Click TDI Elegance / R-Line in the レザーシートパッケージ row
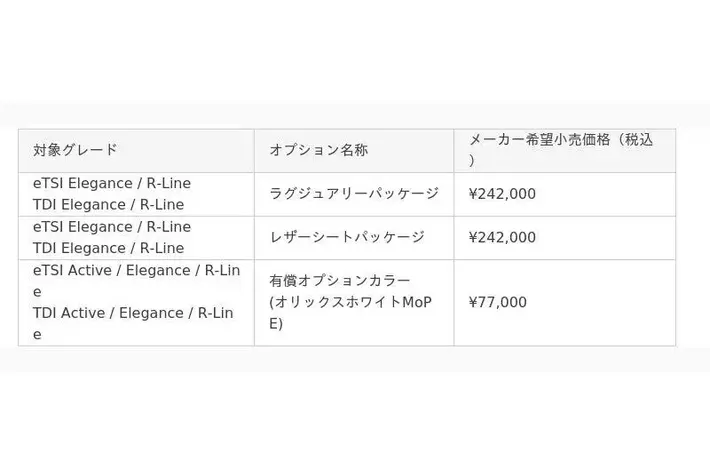 (108, 248)
